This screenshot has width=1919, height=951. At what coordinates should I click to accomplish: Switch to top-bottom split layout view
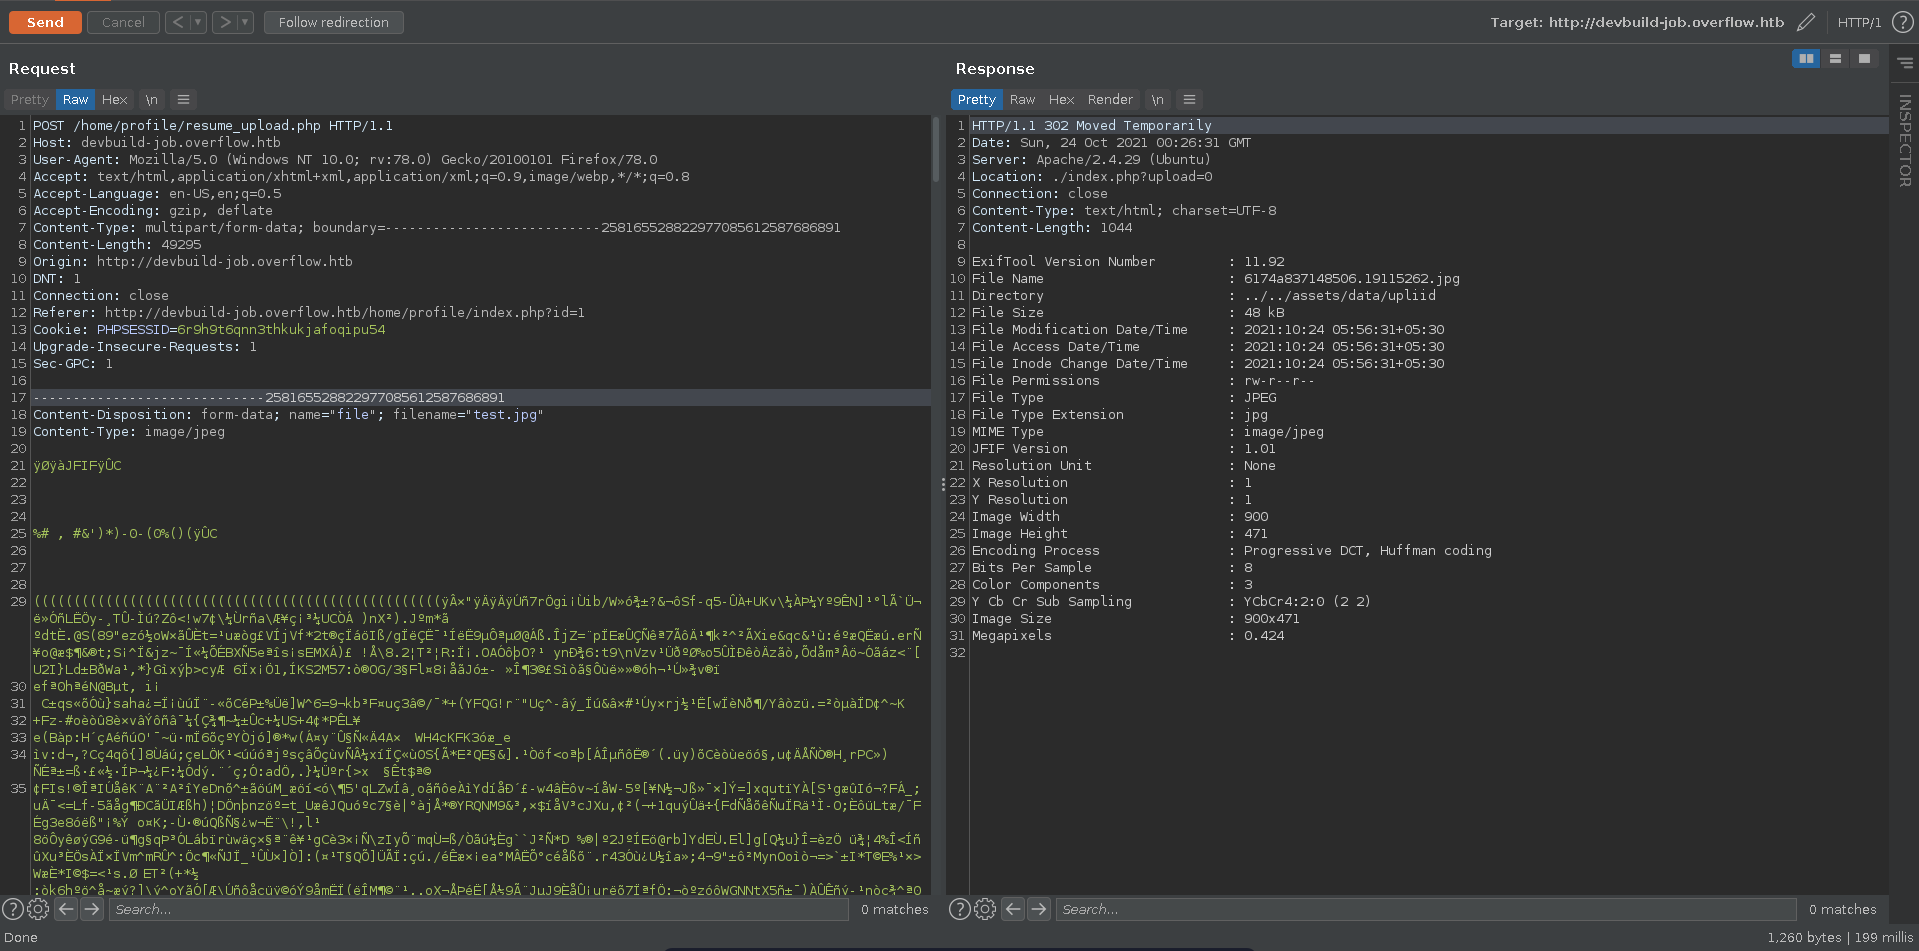click(1835, 59)
